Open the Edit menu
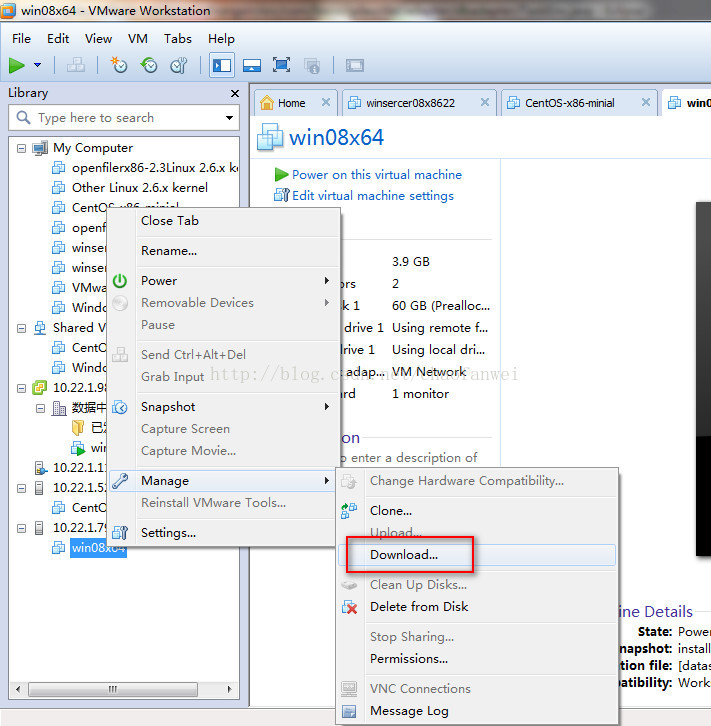711x726 pixels. click(x=58, y=38)
